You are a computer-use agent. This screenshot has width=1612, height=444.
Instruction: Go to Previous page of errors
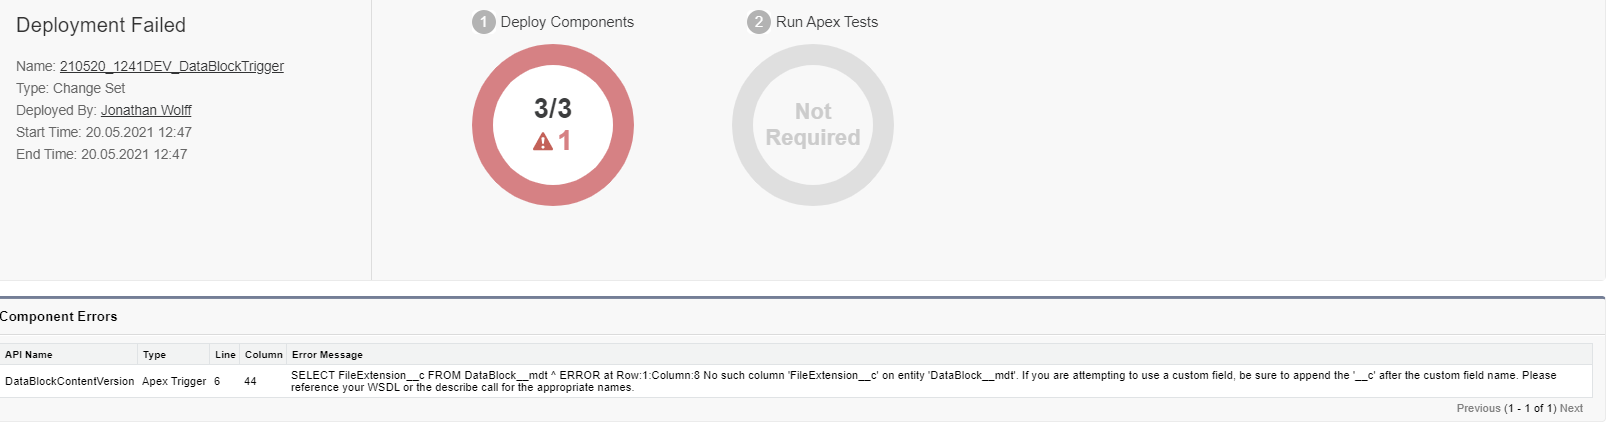[1478, 408]
